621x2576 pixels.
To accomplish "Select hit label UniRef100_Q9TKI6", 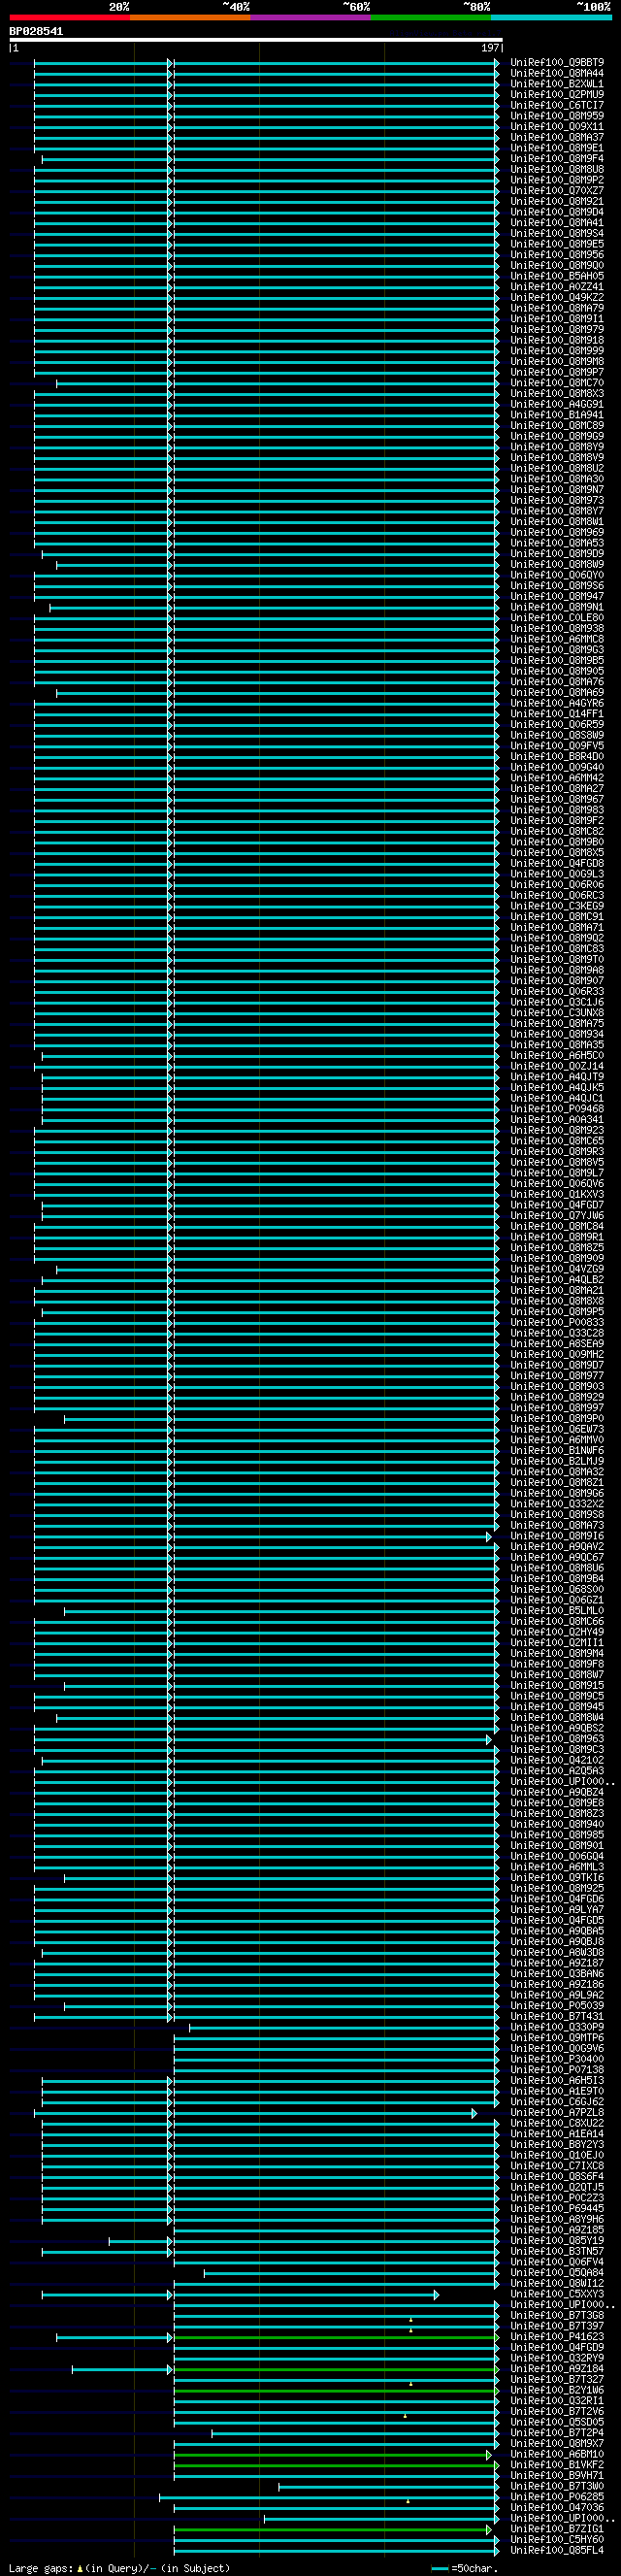I will tap(557, 1879).
